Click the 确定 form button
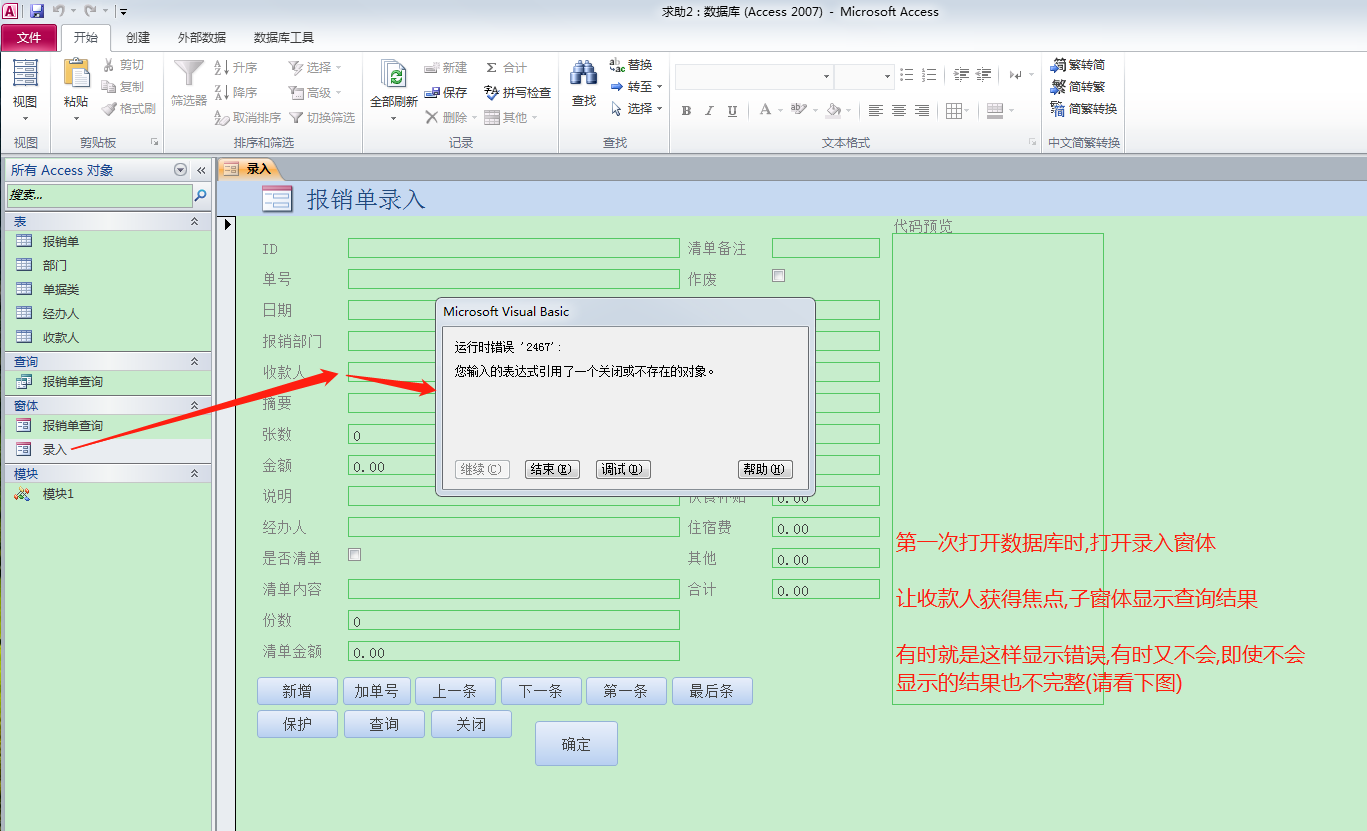 point(576,744)
